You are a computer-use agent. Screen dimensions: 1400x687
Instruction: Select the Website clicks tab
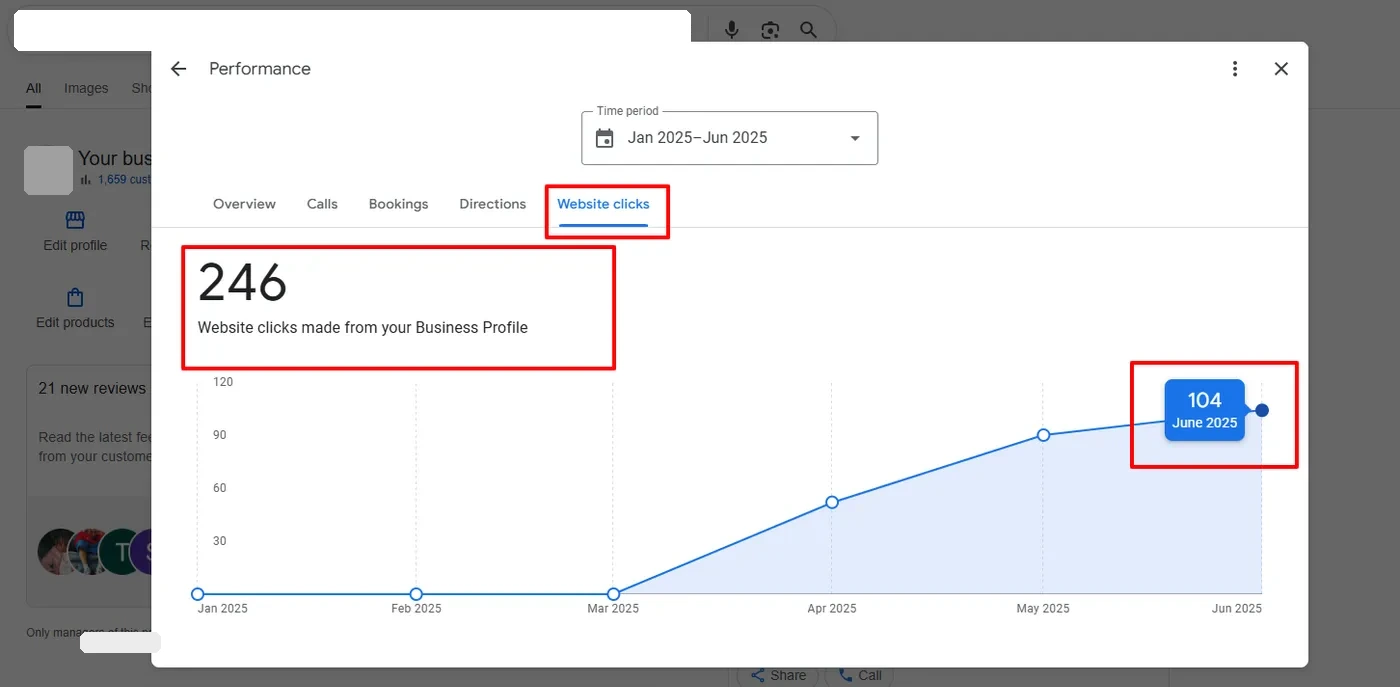(x=603, y=204)
